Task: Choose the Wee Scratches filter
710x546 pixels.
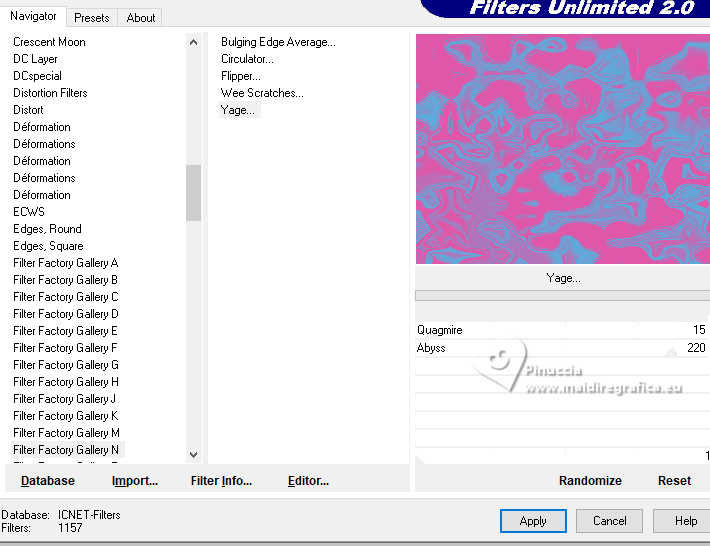Action: coord(262,93)
